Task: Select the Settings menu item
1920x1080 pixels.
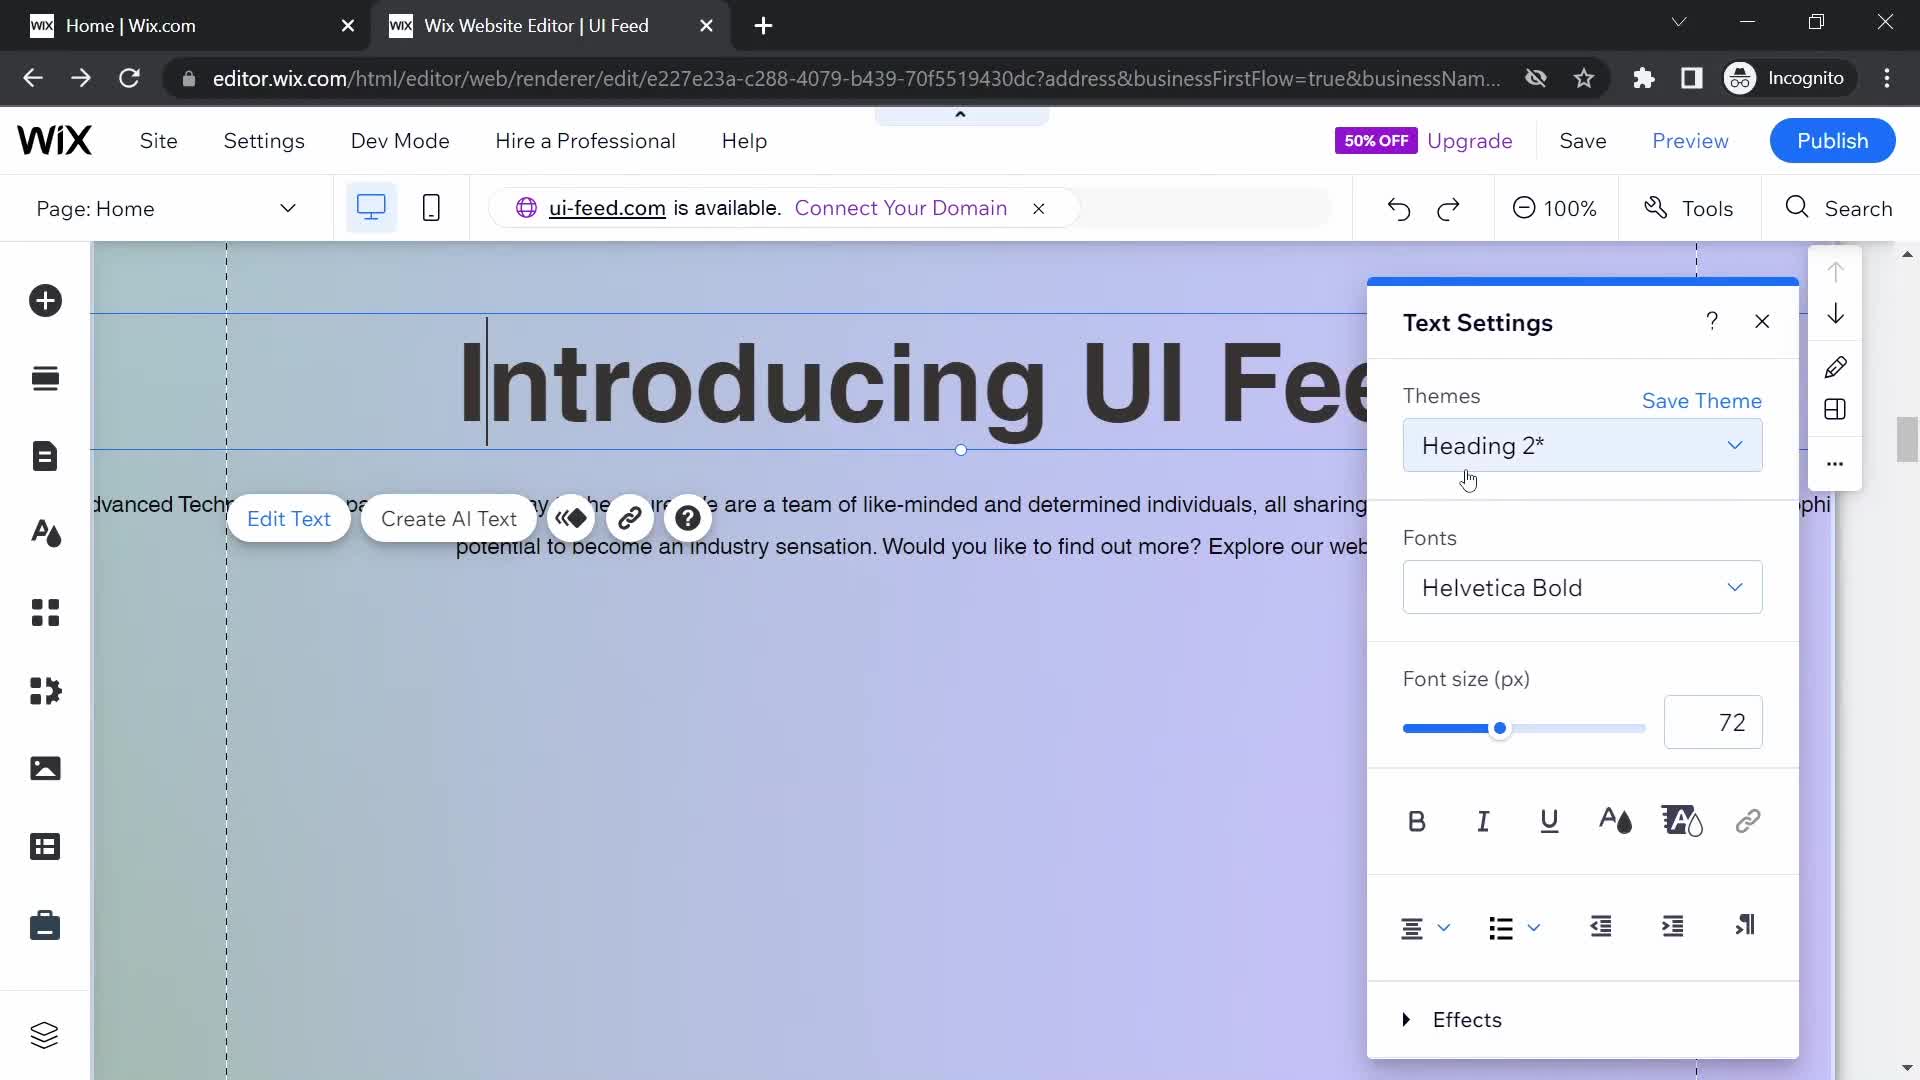Action: tap(264, 141)
